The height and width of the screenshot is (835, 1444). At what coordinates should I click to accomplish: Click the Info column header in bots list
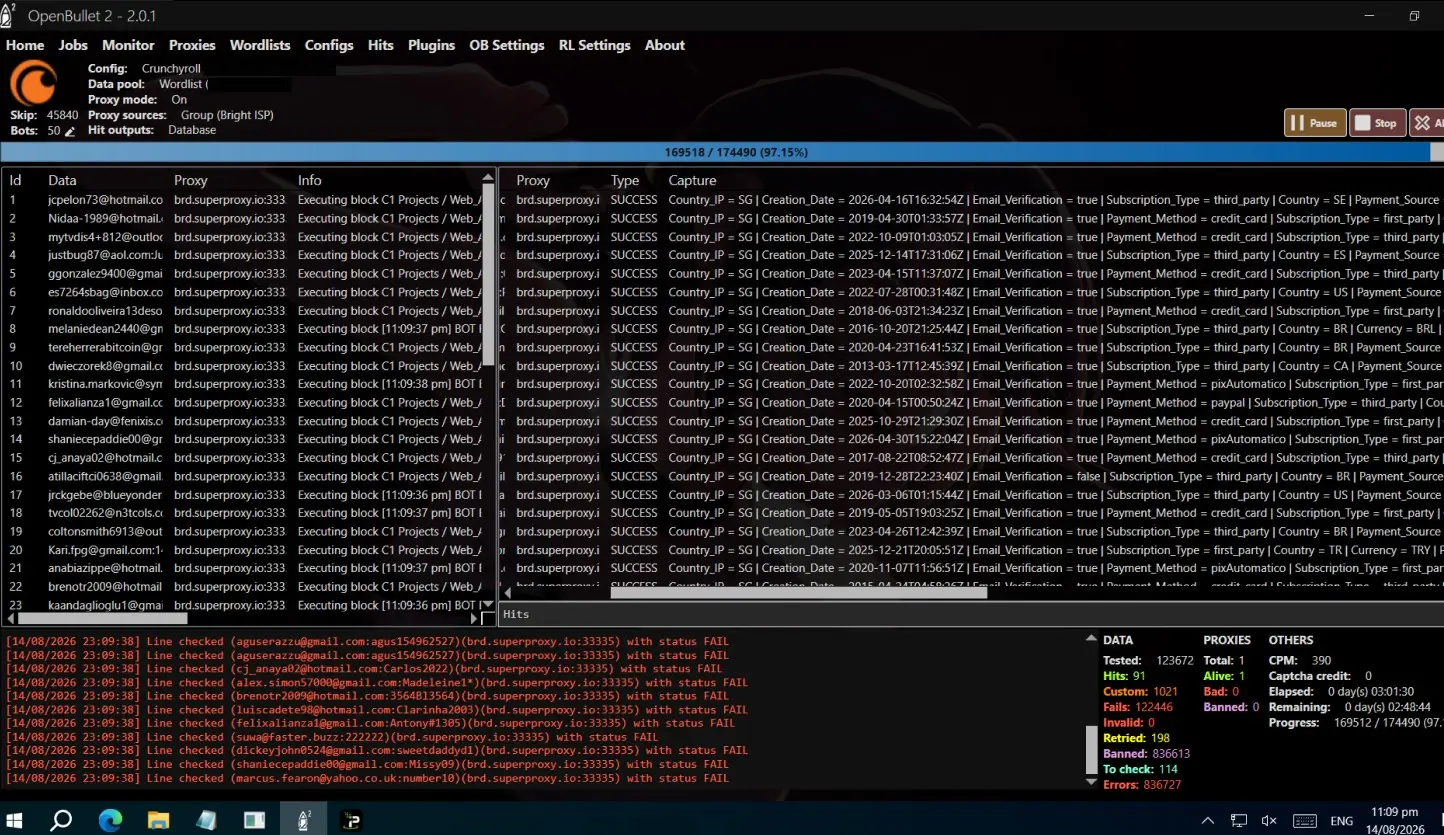point(310,180)
